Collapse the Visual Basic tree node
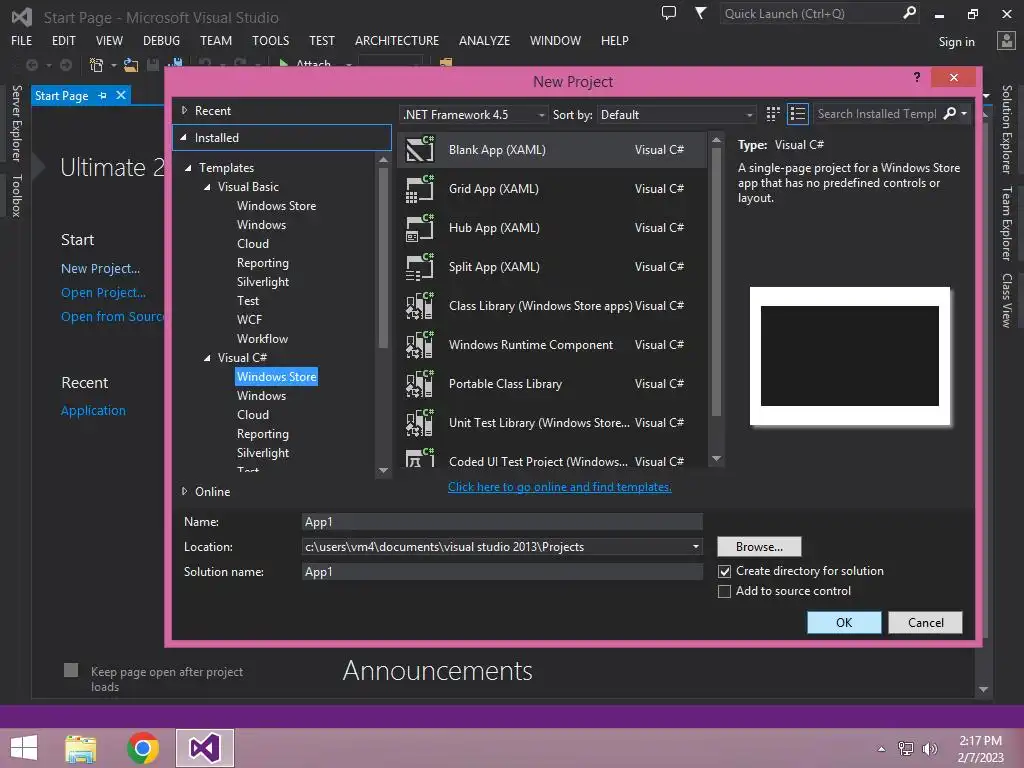1024x768 pixels. 207,187
